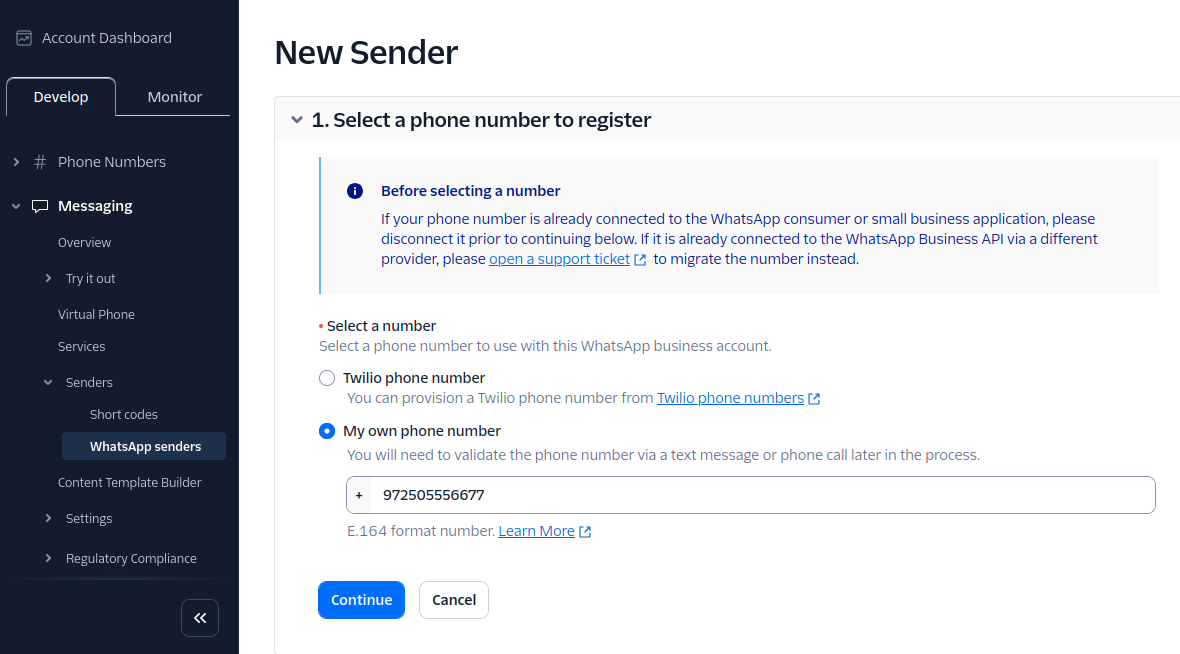Collapse the 'Select a phone number to register' section
Viewport: 1180px width, 654px height.
pyautogui.click(x=297, y=119)
